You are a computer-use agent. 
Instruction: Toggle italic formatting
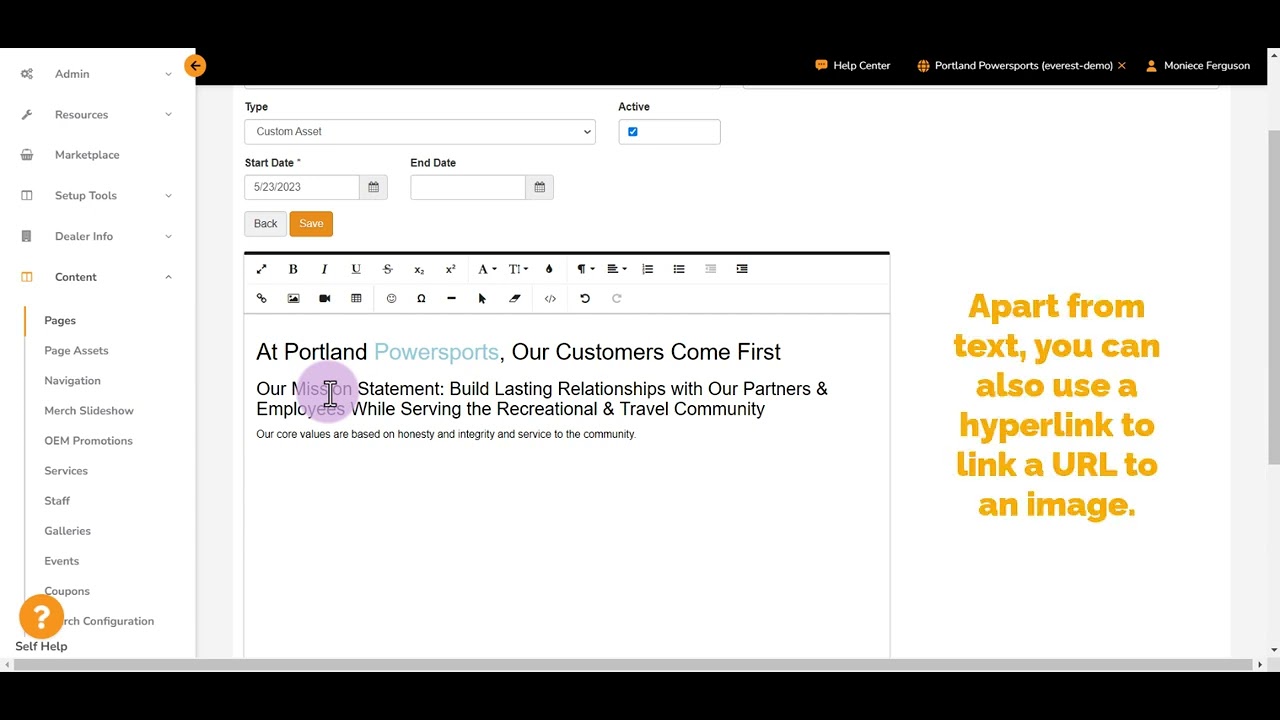click(x=324, y=269)
